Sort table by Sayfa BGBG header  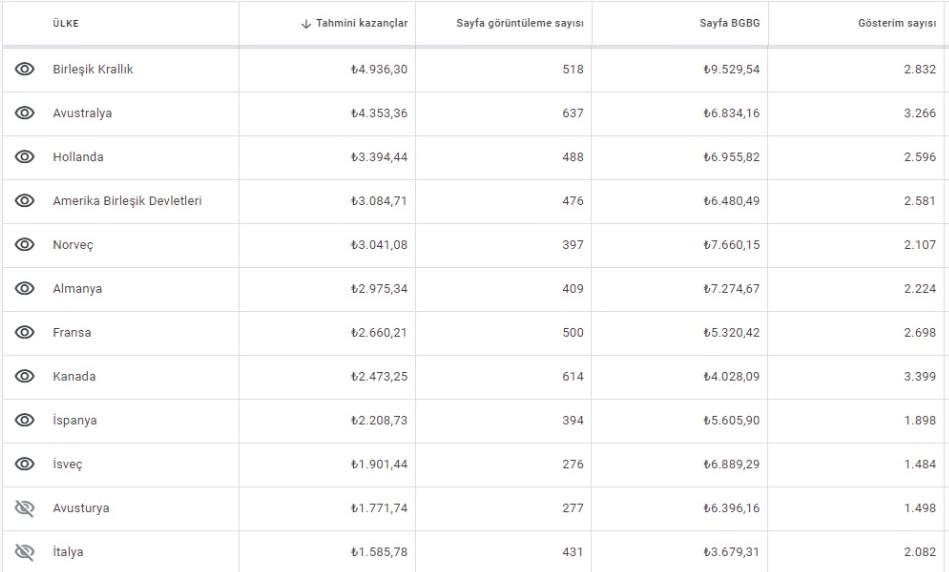tap(729, 23)
